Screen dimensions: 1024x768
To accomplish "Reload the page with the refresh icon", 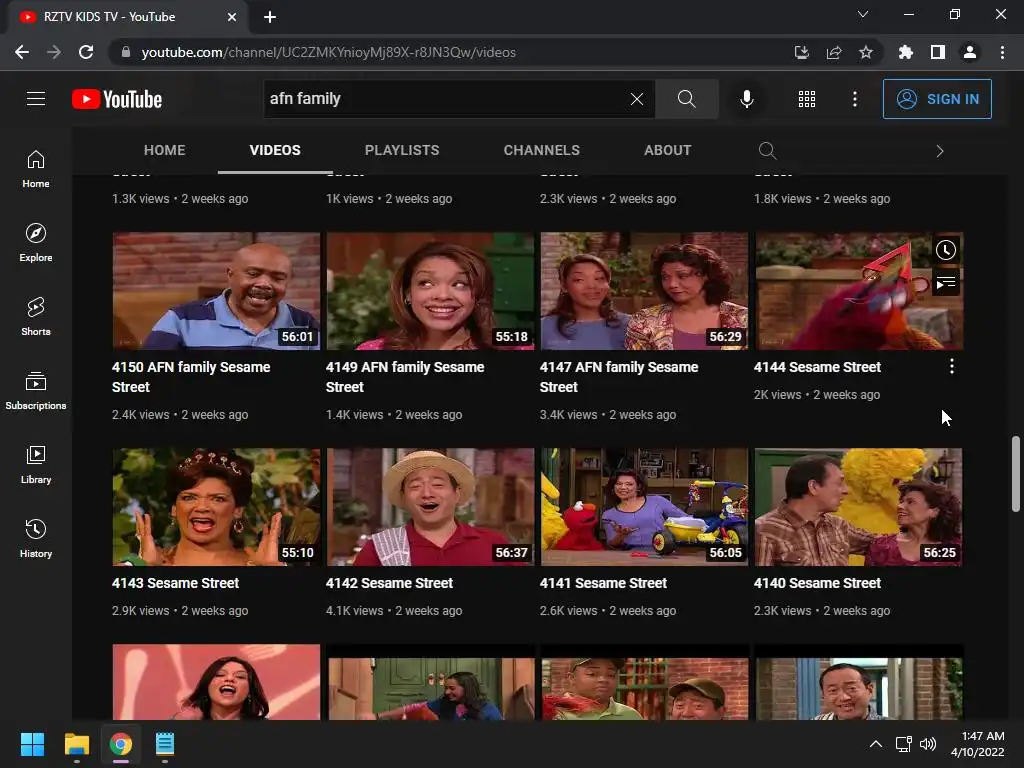I will (x=86, y=52).
